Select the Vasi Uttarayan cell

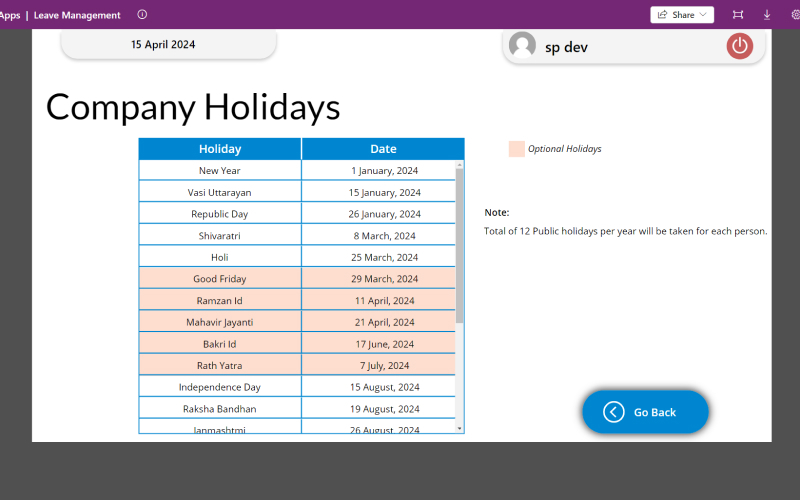point(220,192)
